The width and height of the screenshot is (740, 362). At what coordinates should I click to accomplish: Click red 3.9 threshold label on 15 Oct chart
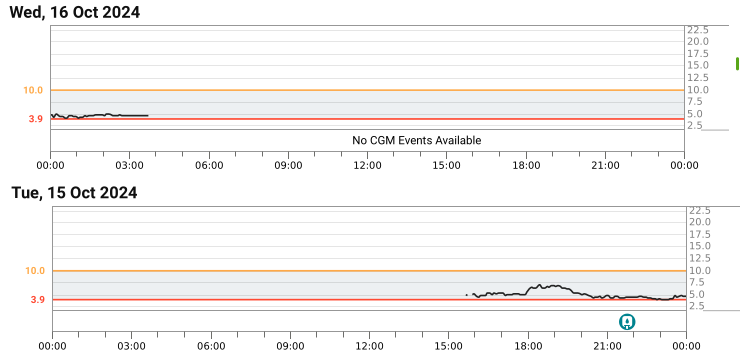37,300
